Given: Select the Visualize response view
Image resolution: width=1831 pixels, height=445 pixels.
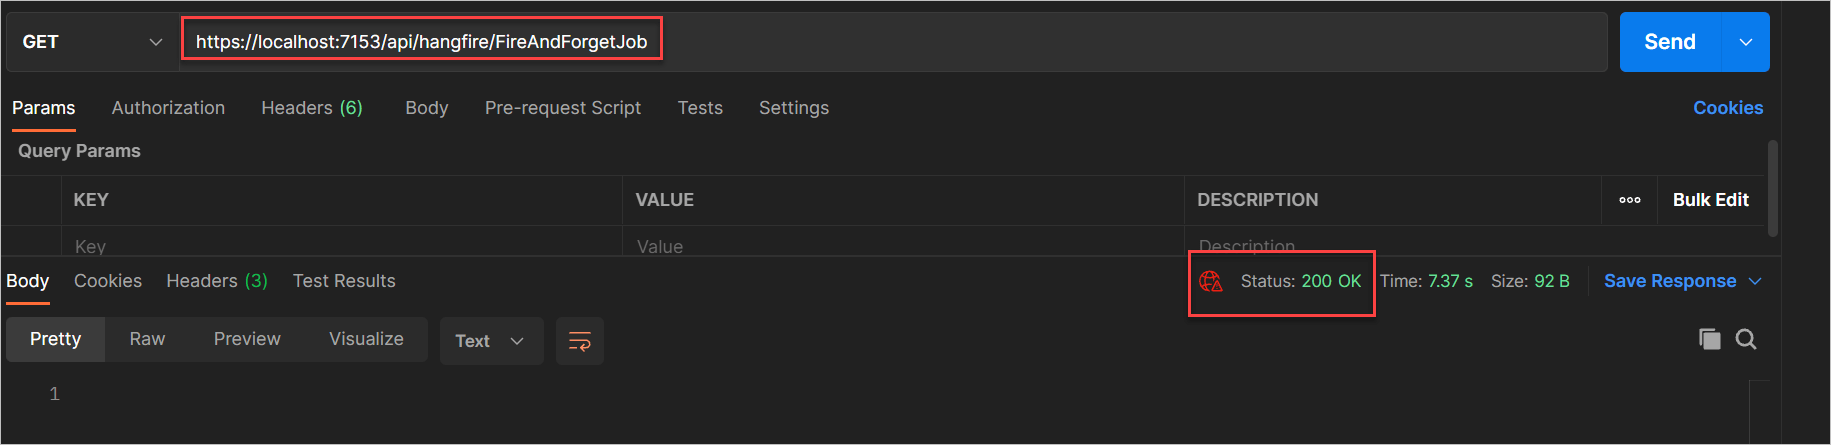Looking at the screenshot, I should point(366,339).
